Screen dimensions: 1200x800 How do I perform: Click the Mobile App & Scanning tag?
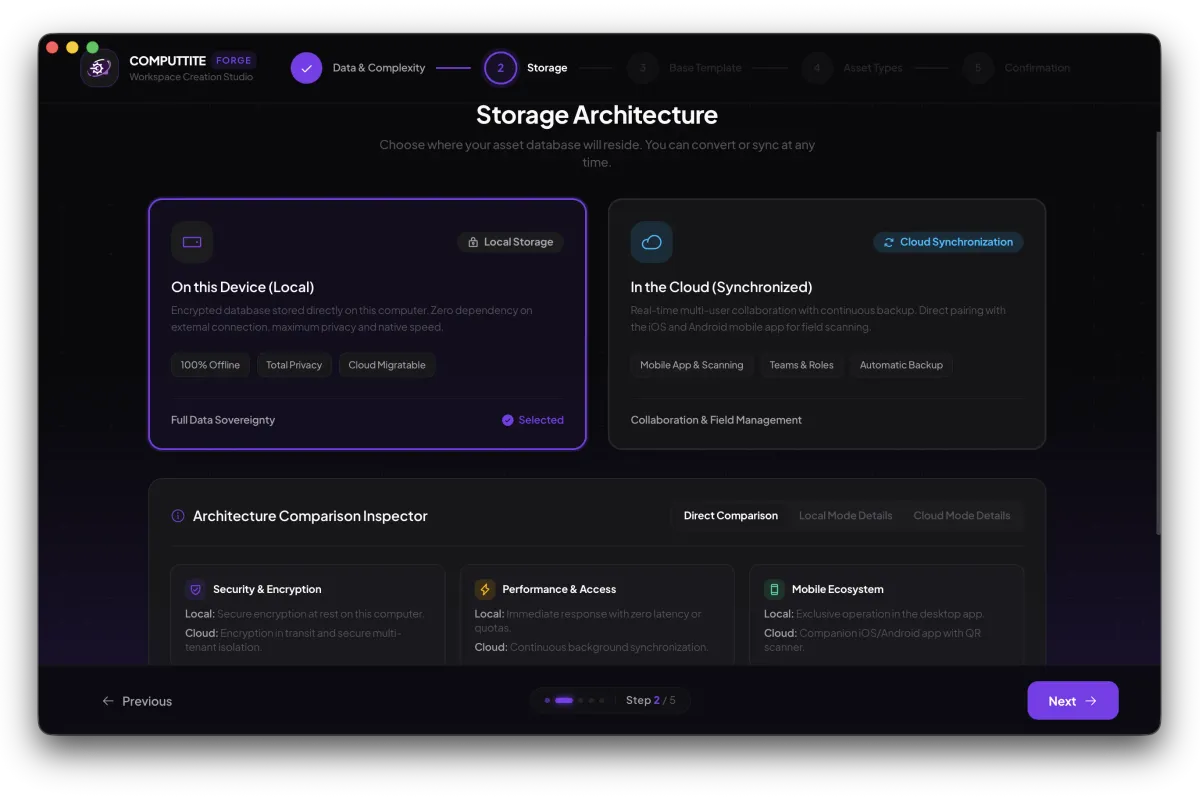692,365
